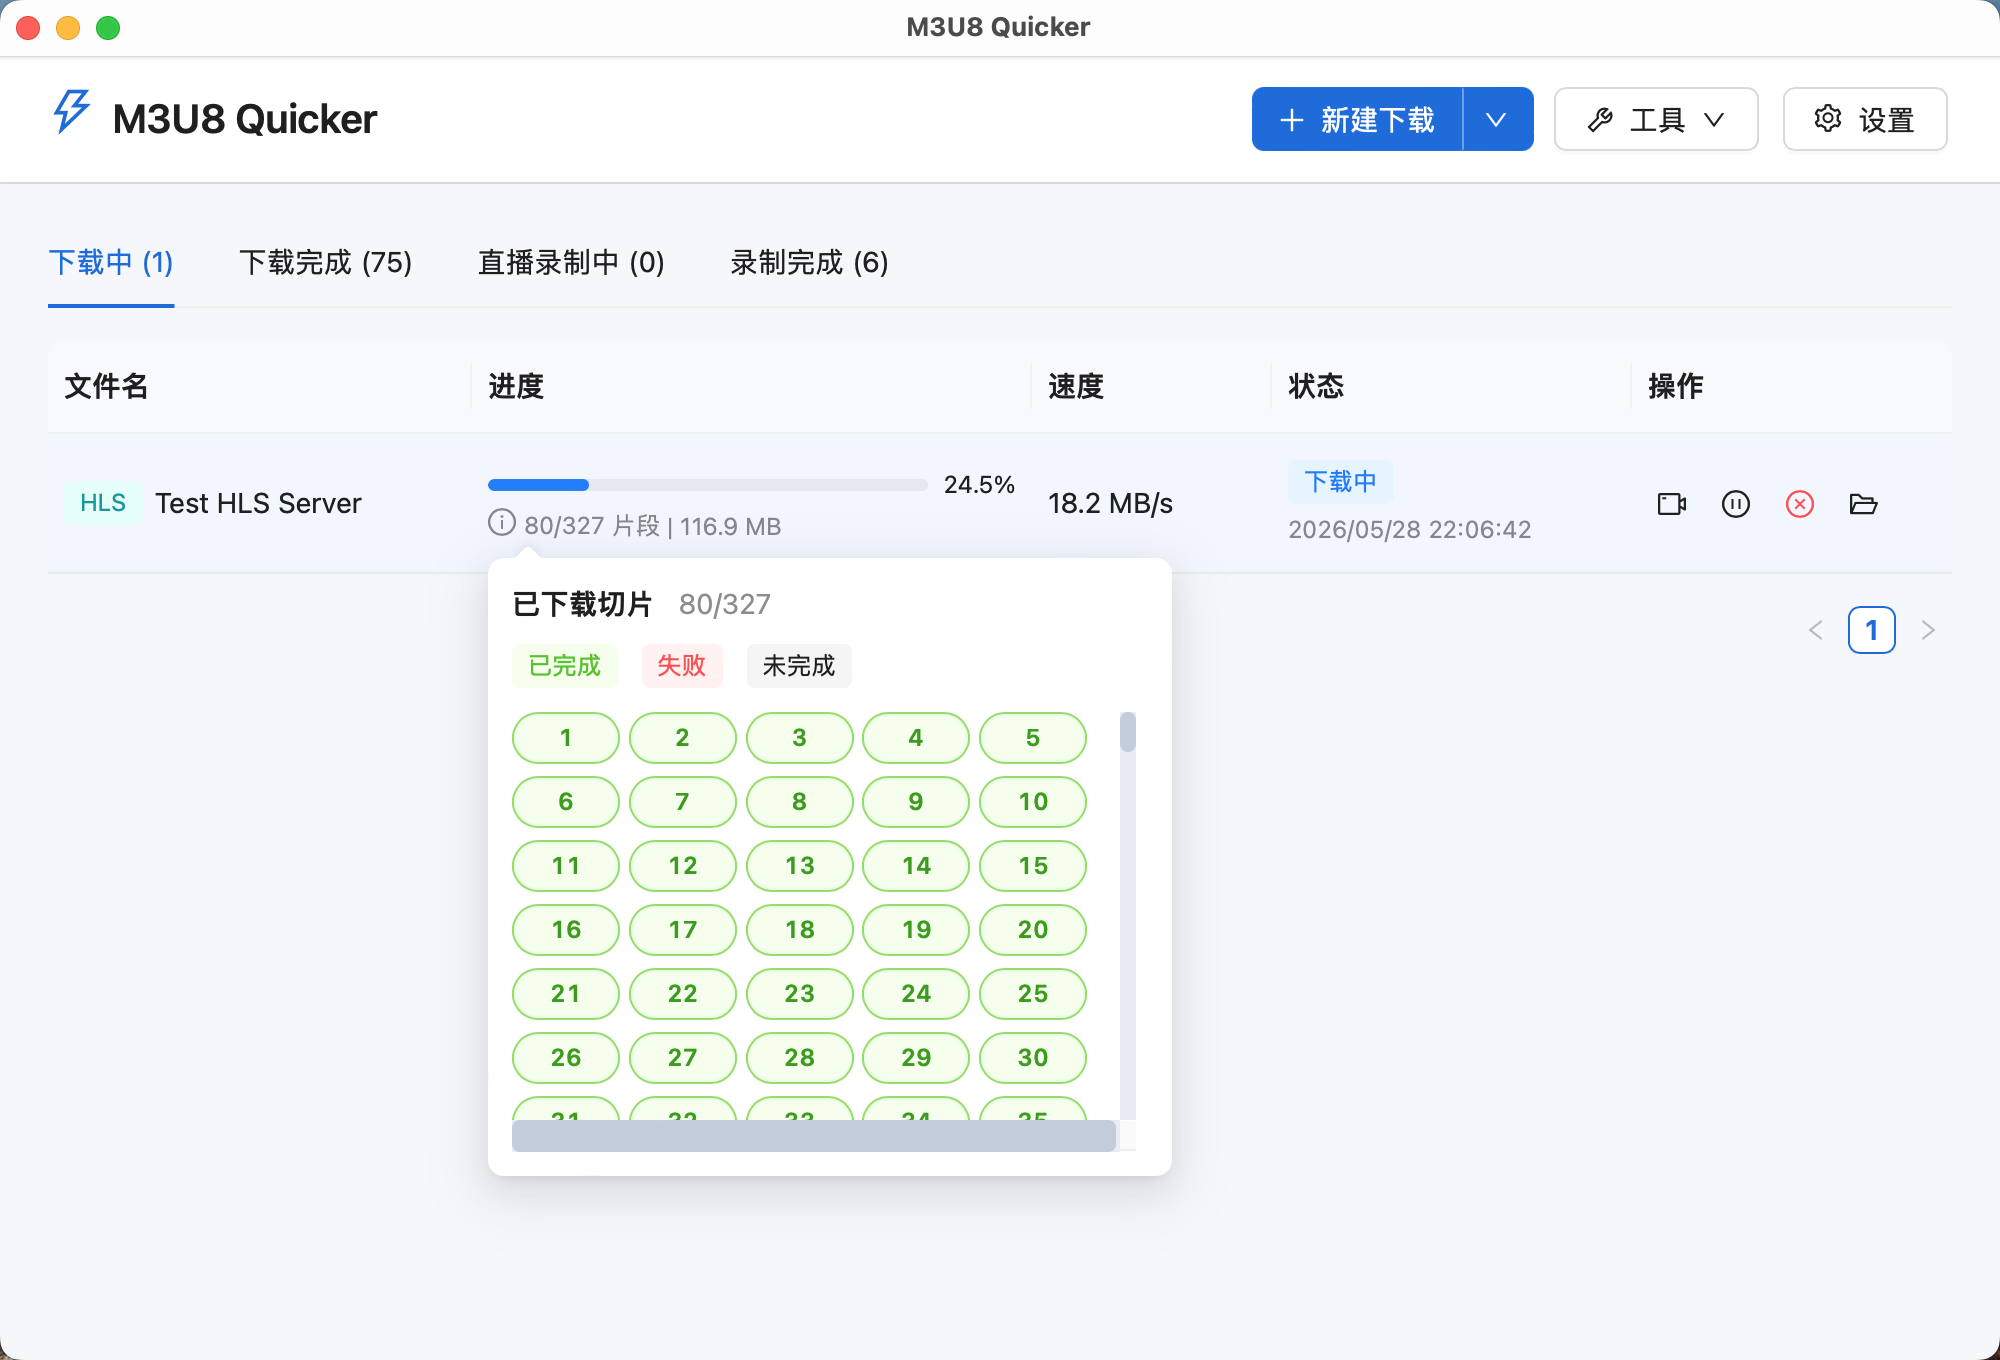
Task: Click segment 1 in the slice grid
Action: coord(566,738)
